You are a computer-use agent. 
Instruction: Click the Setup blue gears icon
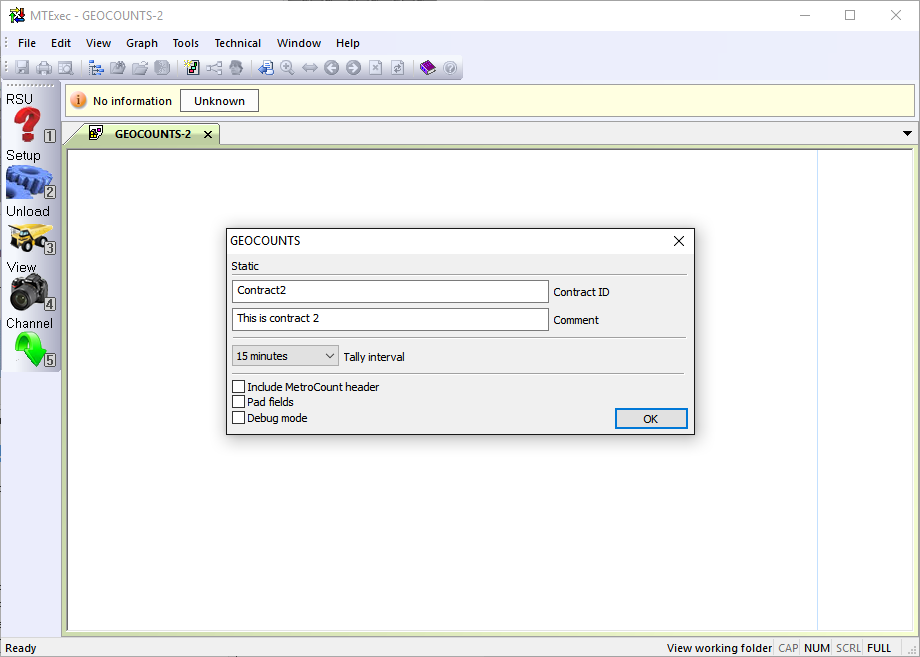28,182
